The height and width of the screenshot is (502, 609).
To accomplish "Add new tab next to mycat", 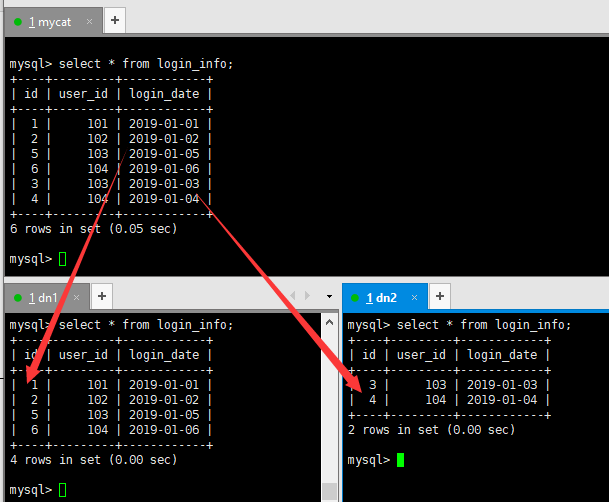I will pyautogui.click(x=114, y=20).
